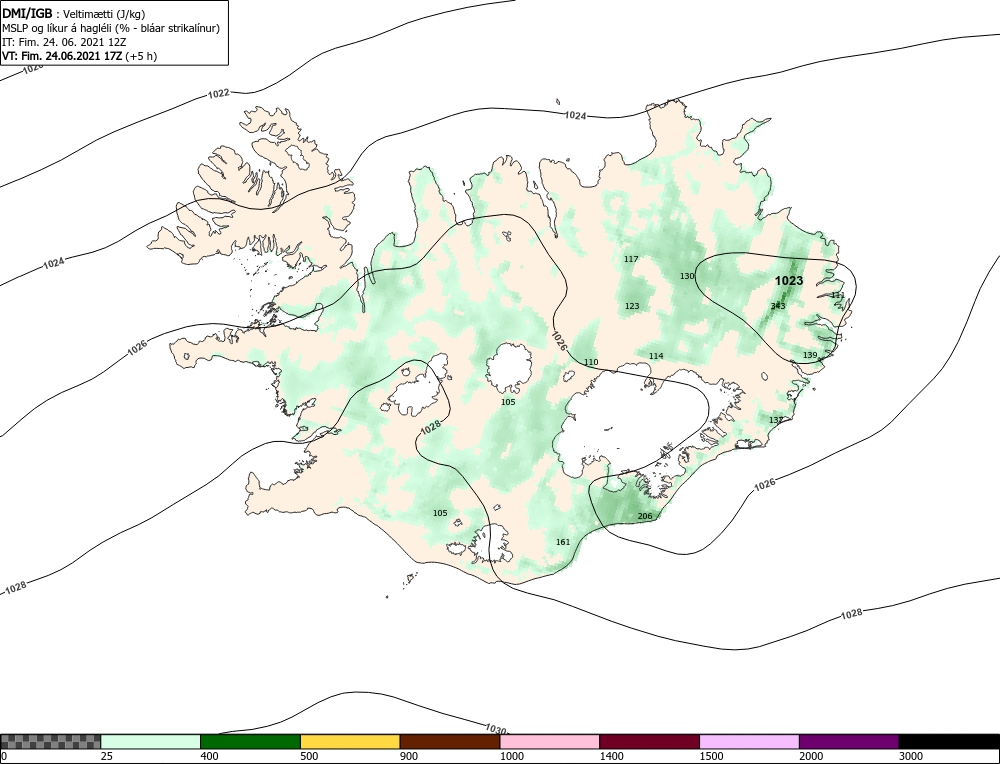This screenshot has width=1000, height=764.
Task: Pick the pink 1000–1400 legend swatch
Action: [550, 741]
